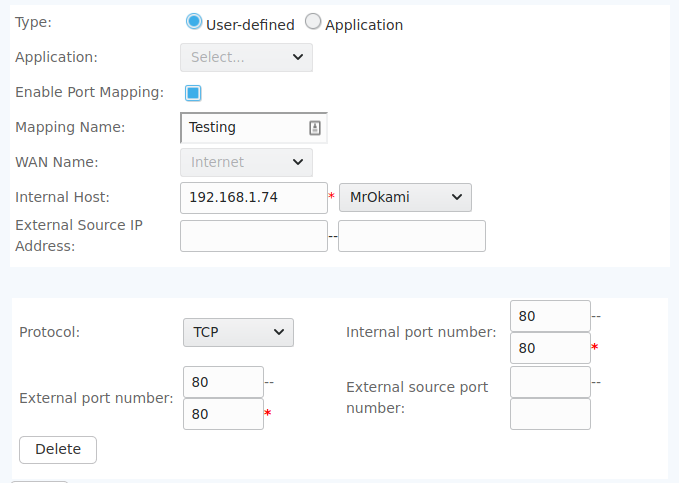679x483 pixels.
Task: Click the partially visible button below Delete
Action: (x=40, y=480)
